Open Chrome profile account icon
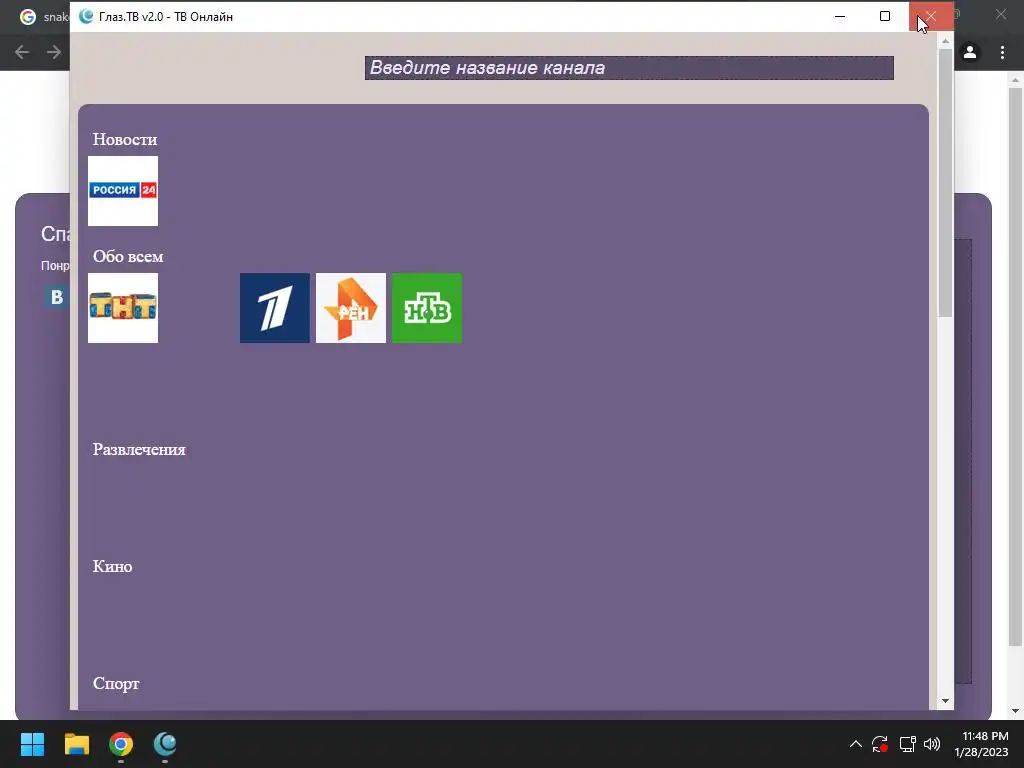Screen dimensions: 1024x768 pos(970,52)
